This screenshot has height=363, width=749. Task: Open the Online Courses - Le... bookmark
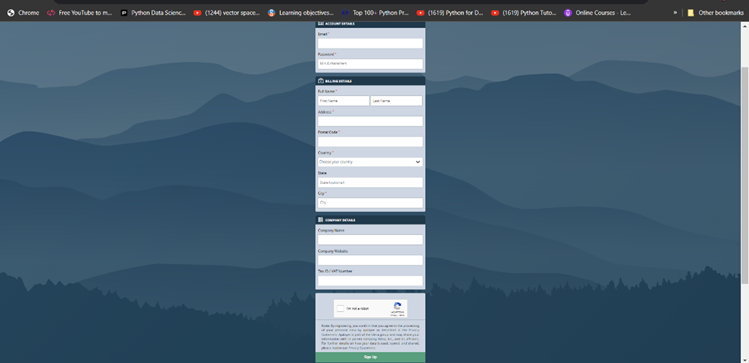click(x=598, y=13)
